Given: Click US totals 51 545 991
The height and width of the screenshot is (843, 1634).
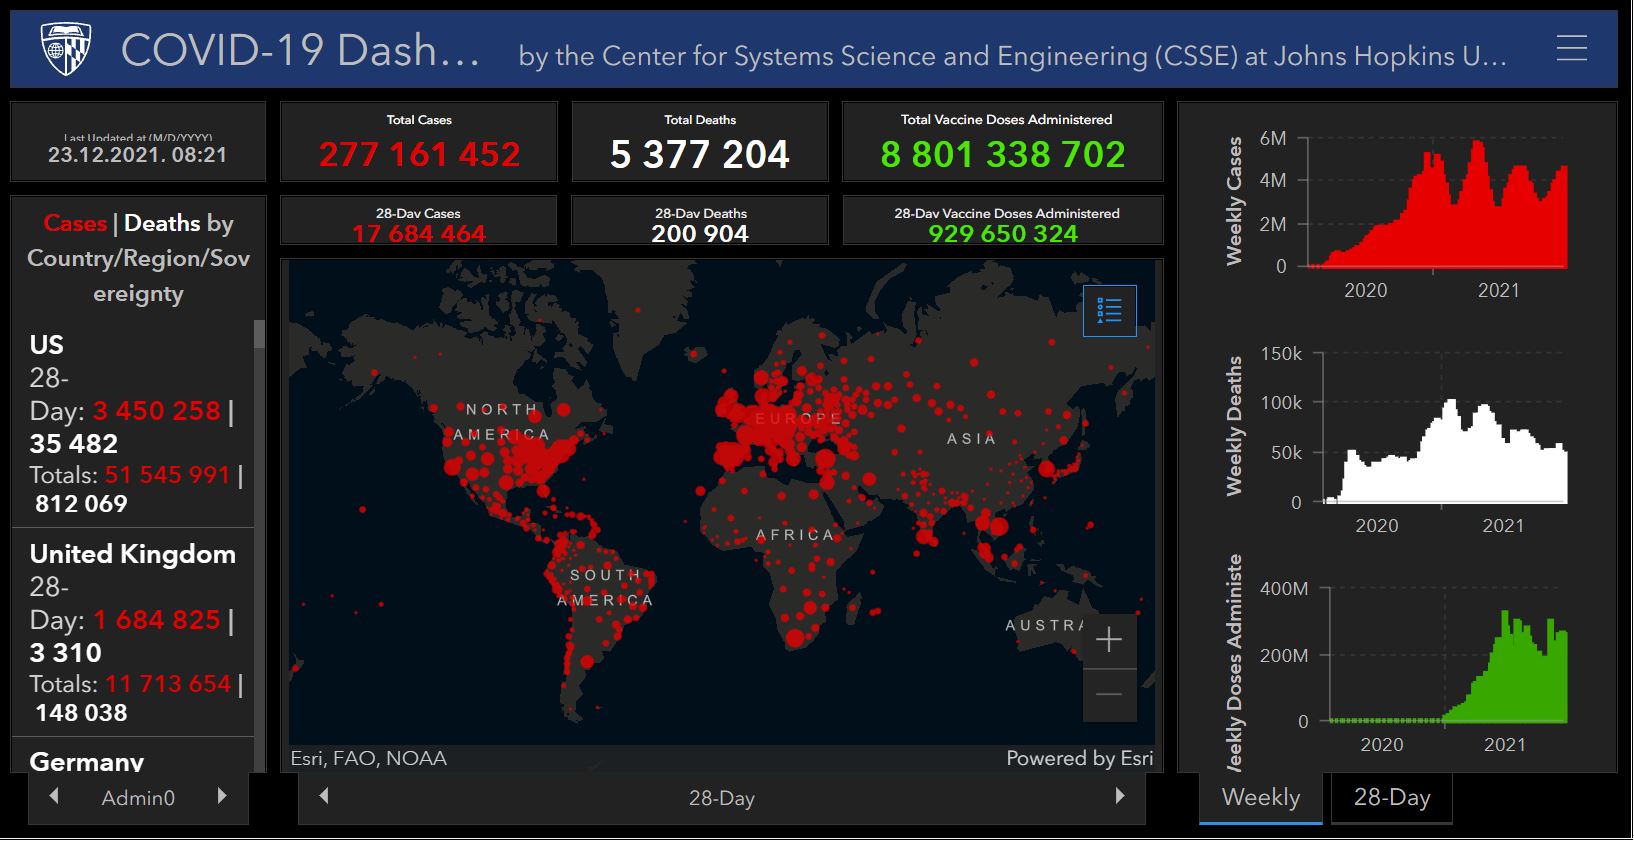Looking at the screenshot, I should pyautogui.click(x=168, y=475).
